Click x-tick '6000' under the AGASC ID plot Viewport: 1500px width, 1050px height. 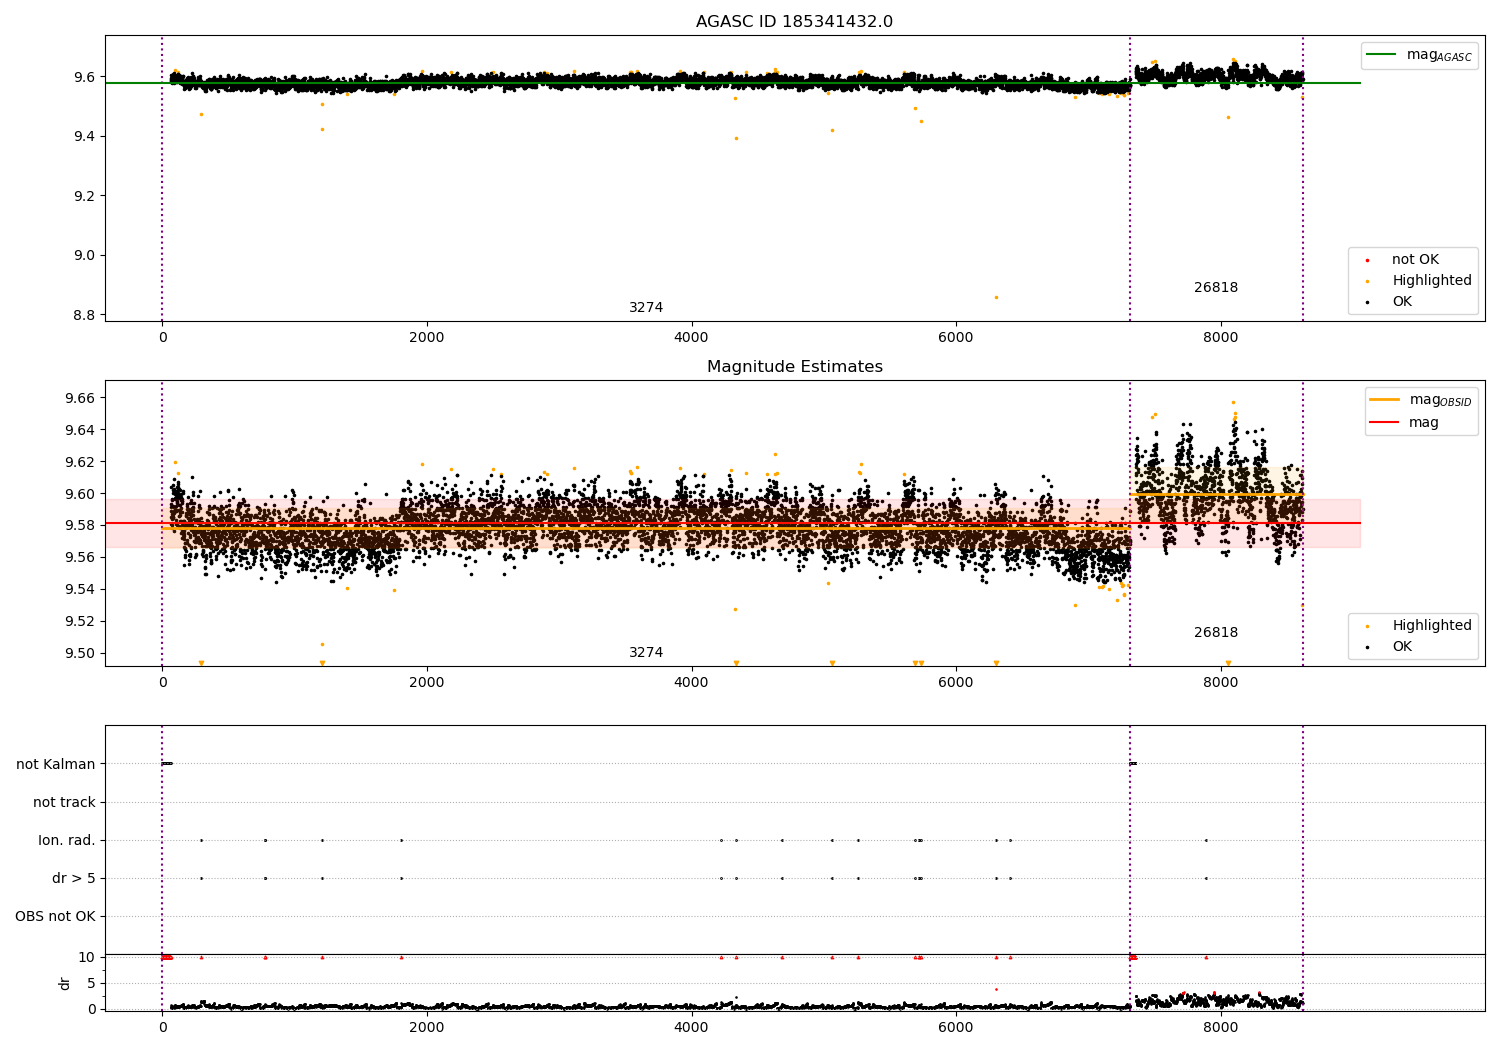coord(956,338)
